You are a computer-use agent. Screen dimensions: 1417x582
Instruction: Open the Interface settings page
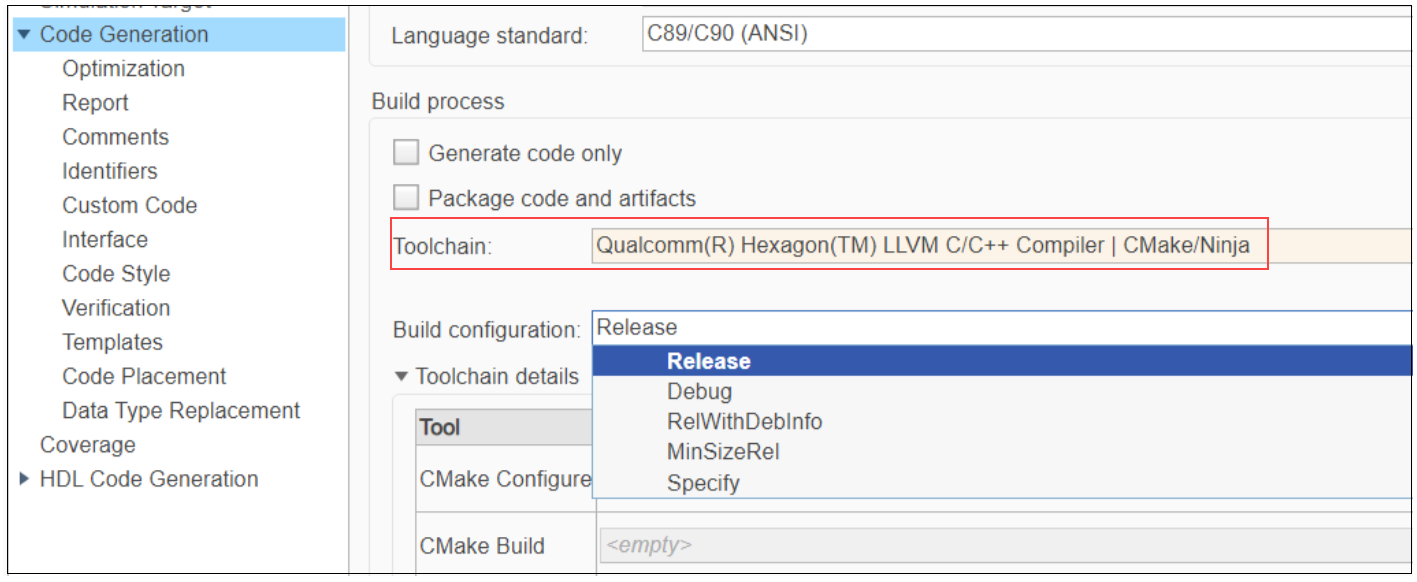point(104,240)
